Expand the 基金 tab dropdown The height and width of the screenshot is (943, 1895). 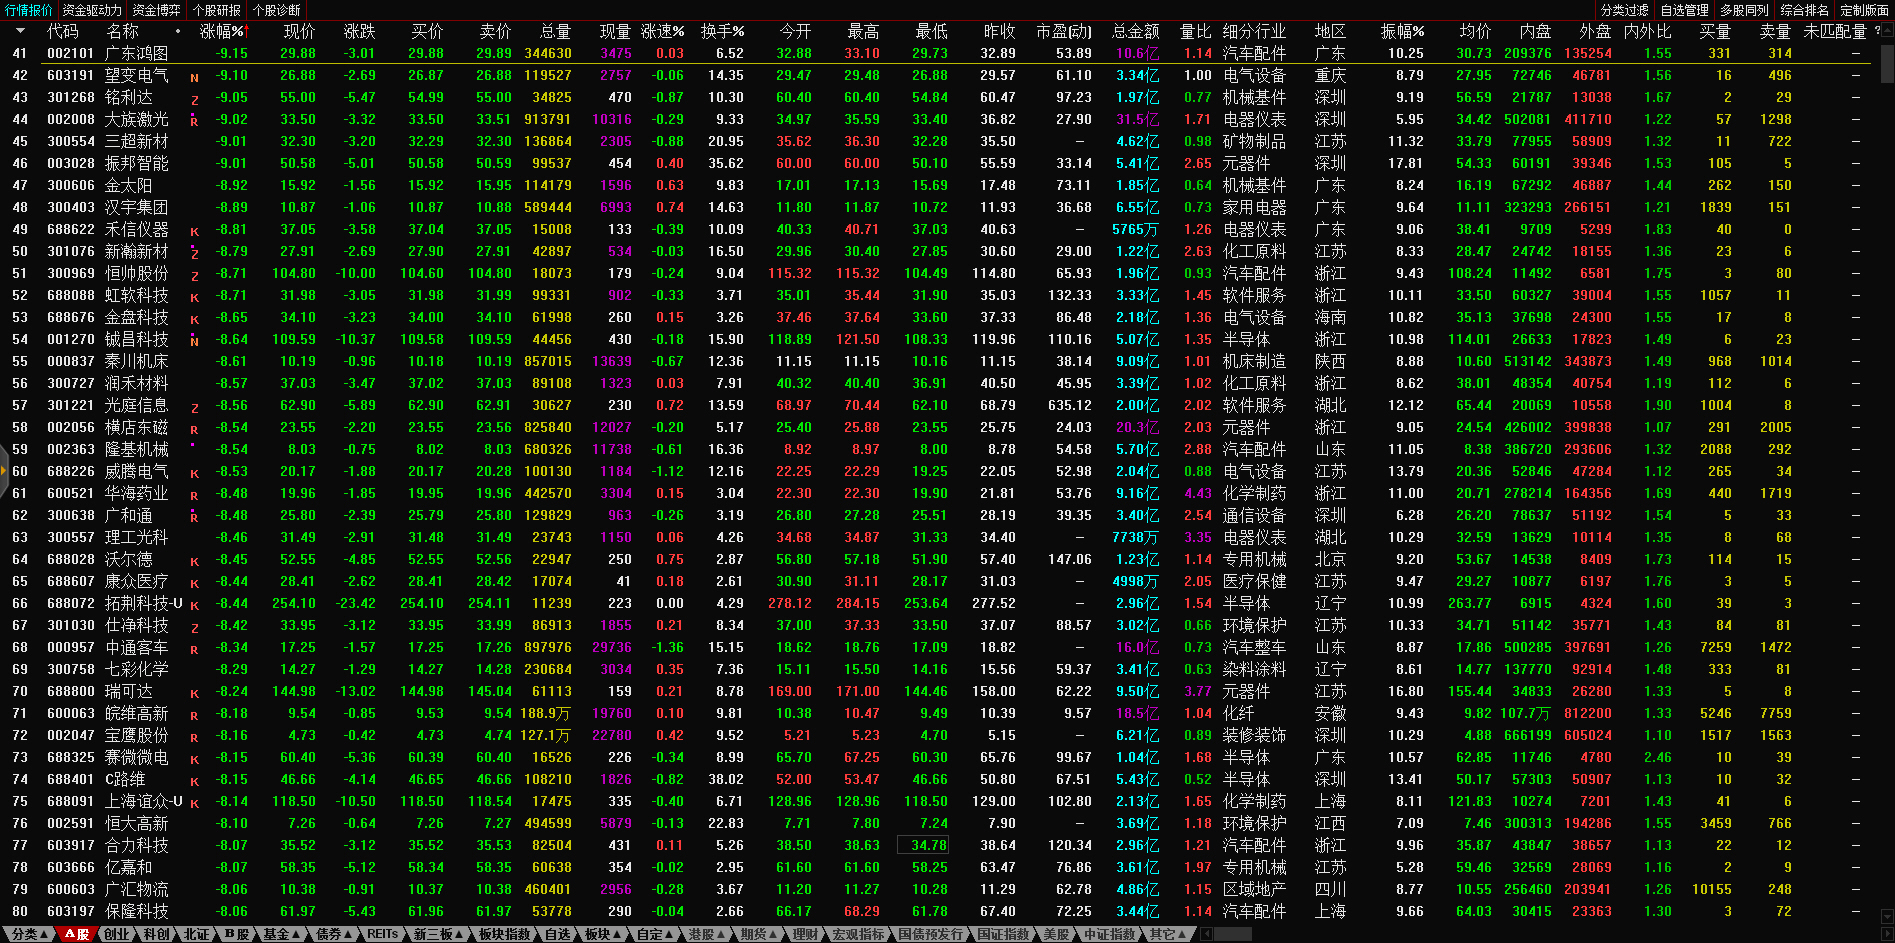(x=281, y=934)
